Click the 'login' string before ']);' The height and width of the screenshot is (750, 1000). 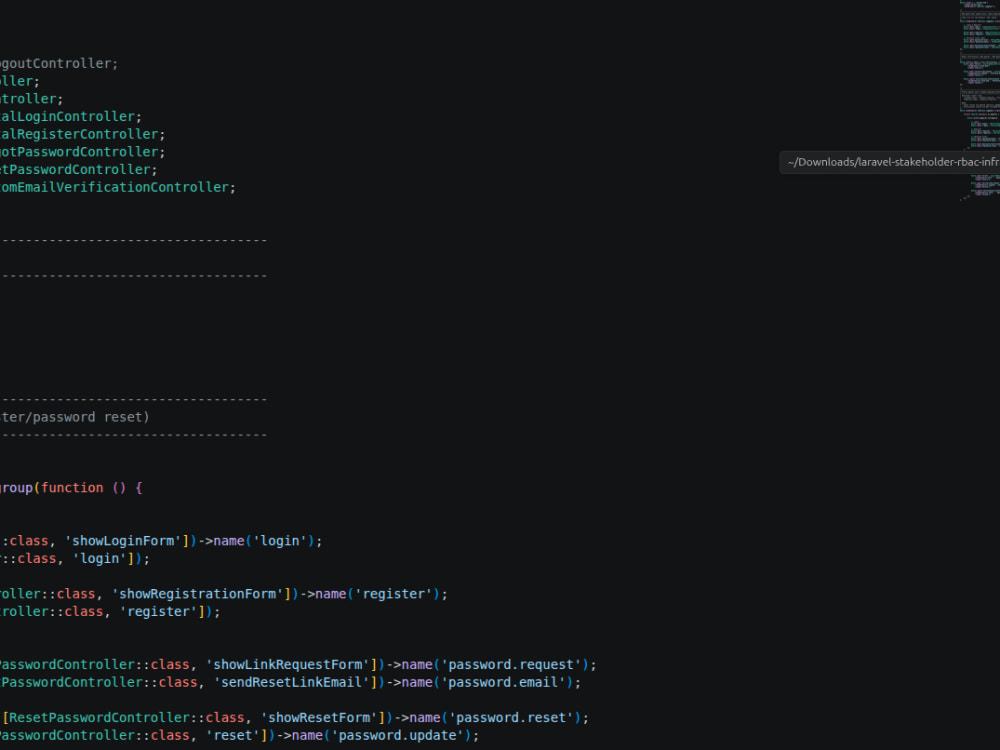click(x=99, y=559)
